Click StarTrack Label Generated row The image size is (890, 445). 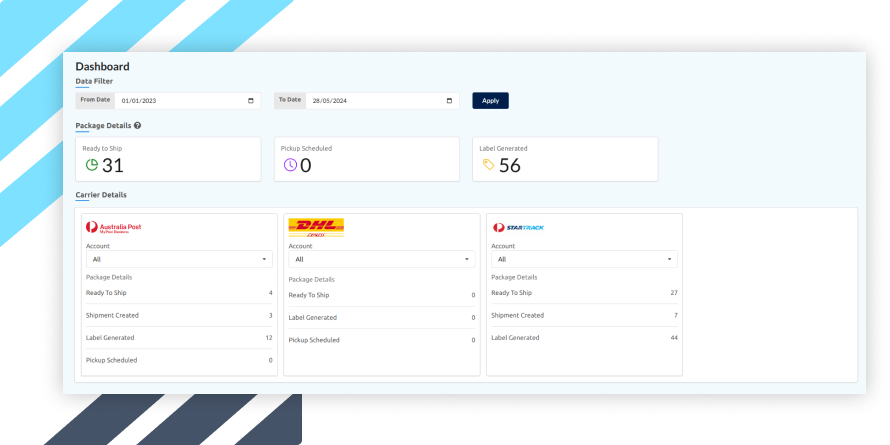pos(585,338)
